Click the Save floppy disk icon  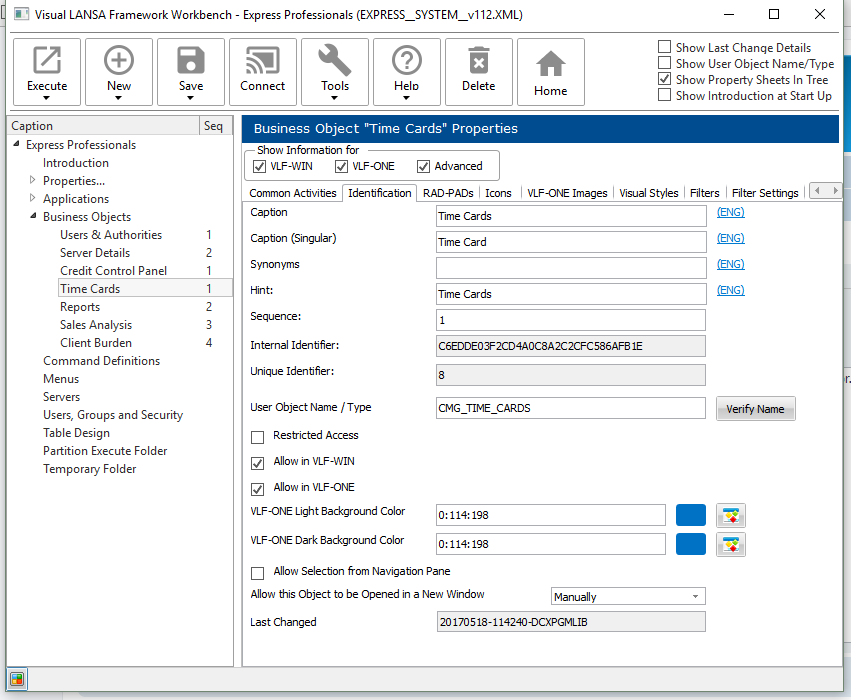click(190, 60)
